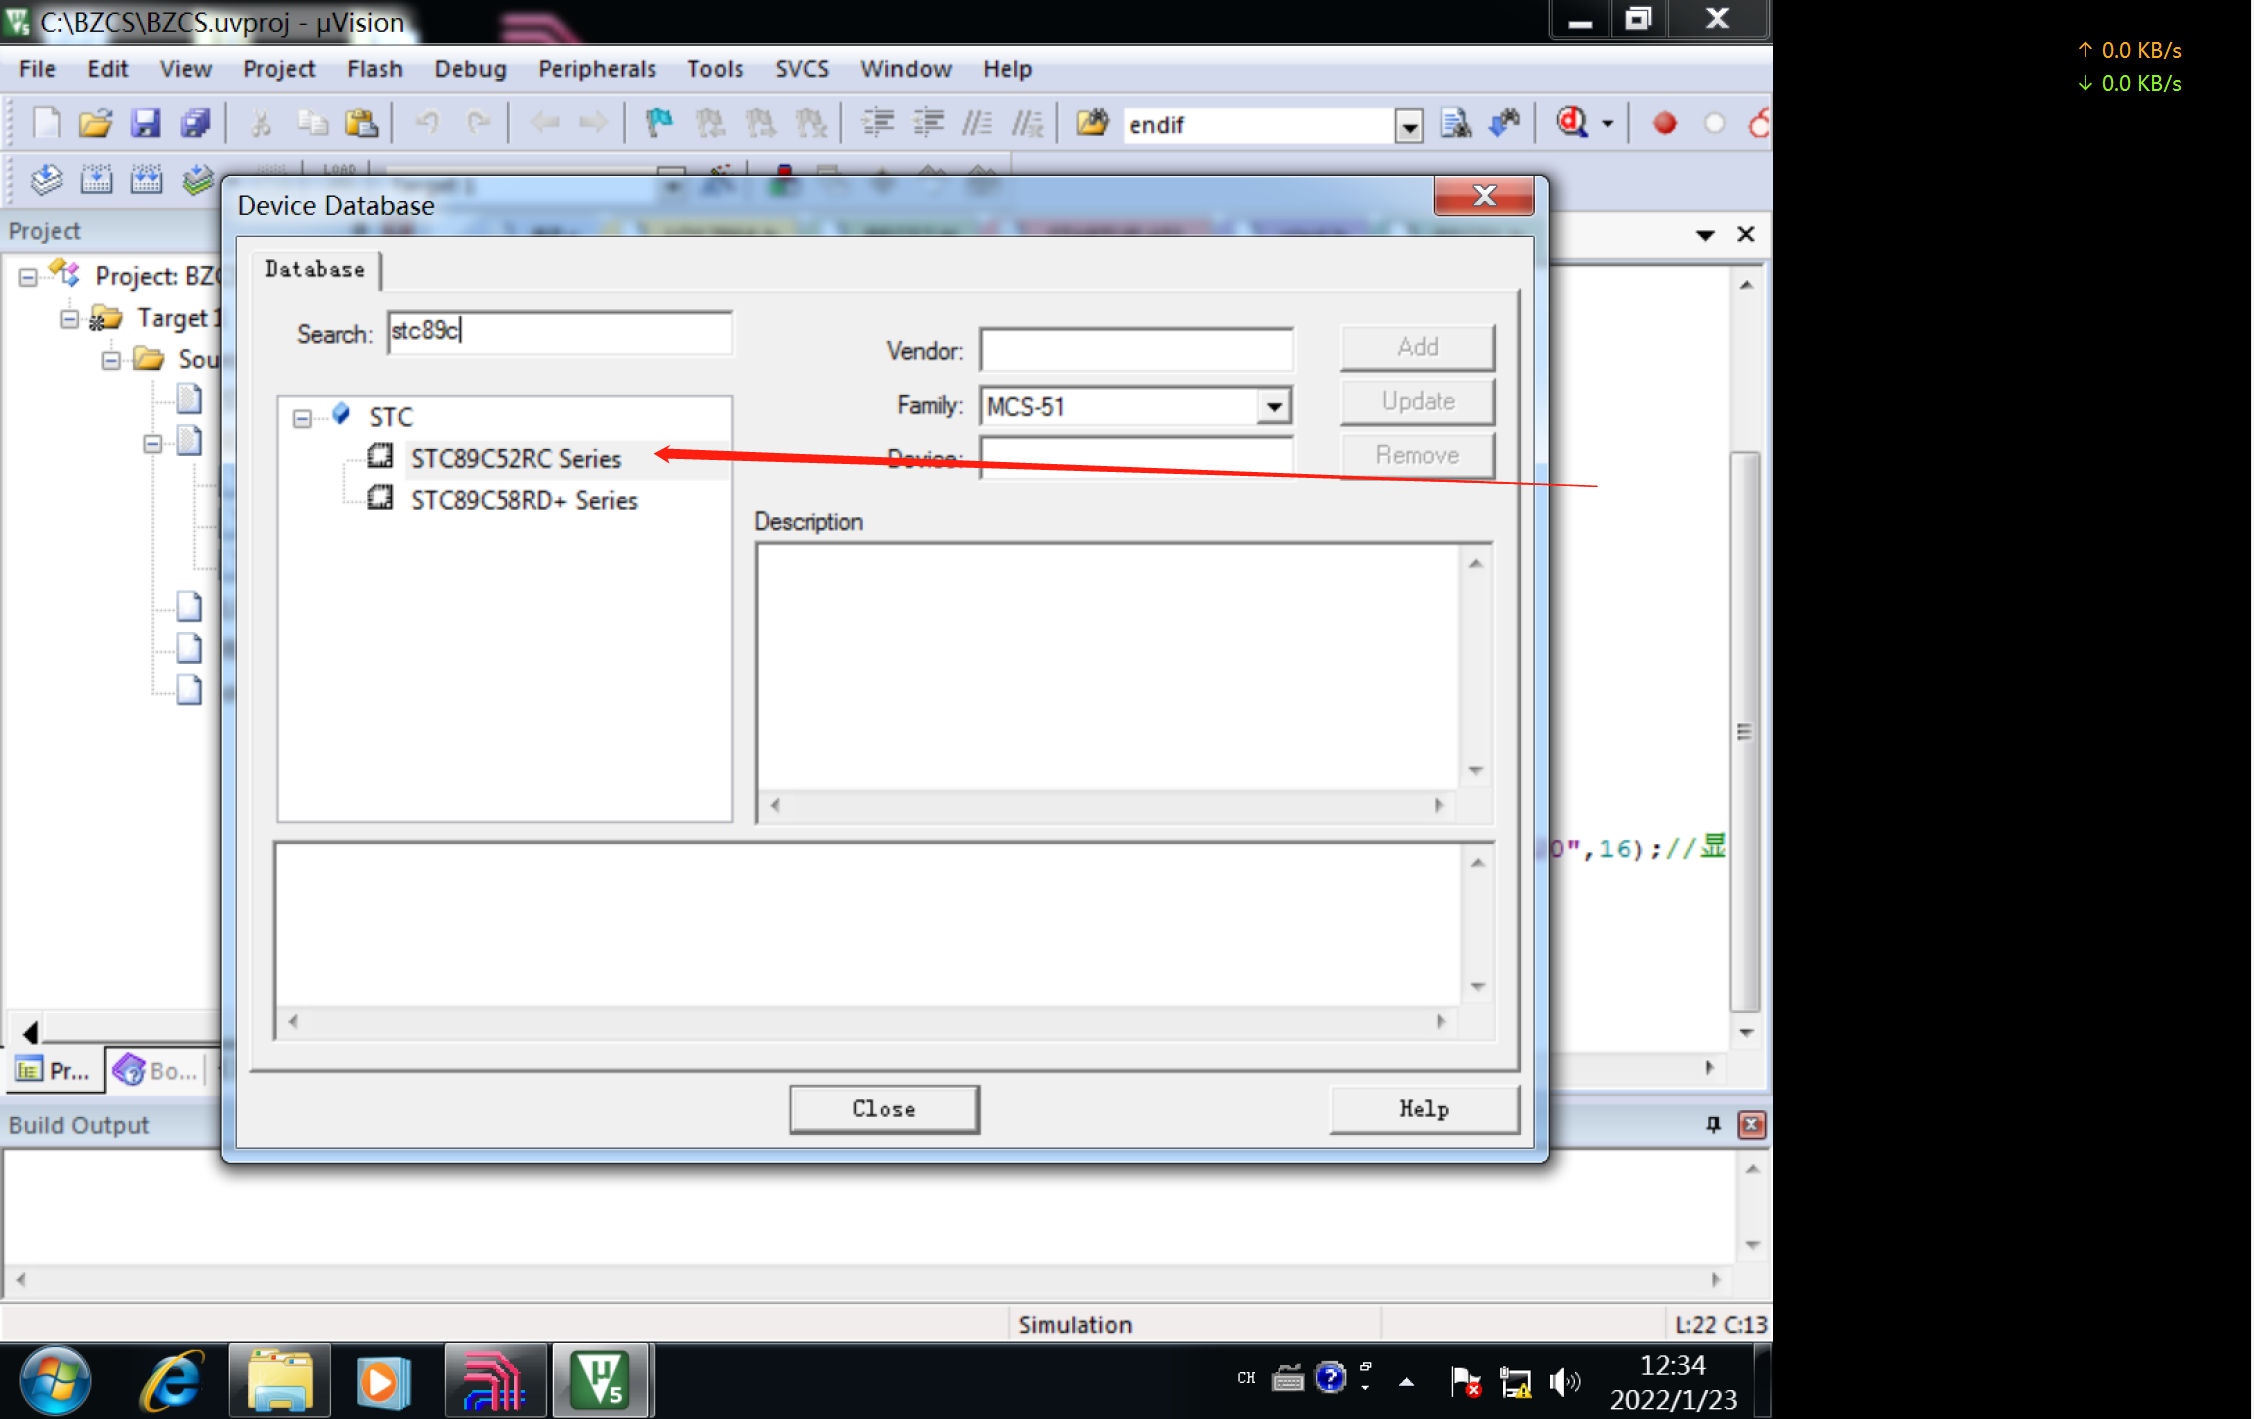Click the Indent selection icon
The width and height of the screenshot is (2254, 1419).
(x=878, y=123)
